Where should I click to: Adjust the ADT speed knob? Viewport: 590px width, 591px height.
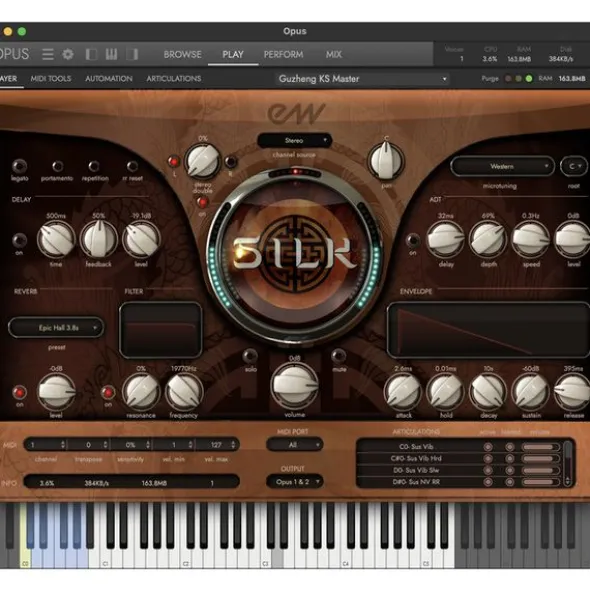pos(531,240)
